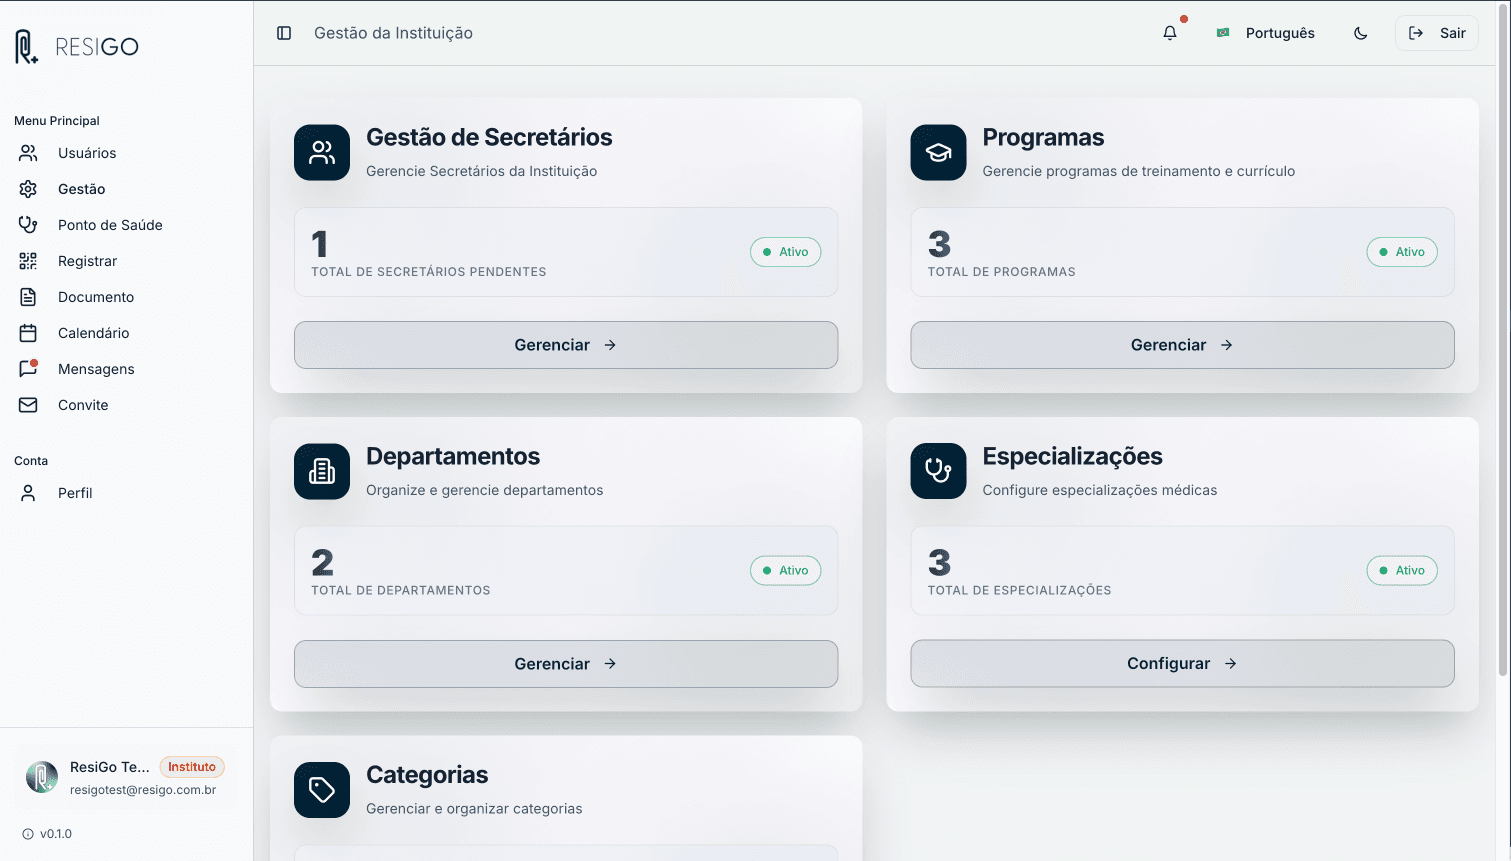Screen dimensions: 1511x861
Task: Click Ativo badge in Departamentos card
Action: click(x=786, y=571)
